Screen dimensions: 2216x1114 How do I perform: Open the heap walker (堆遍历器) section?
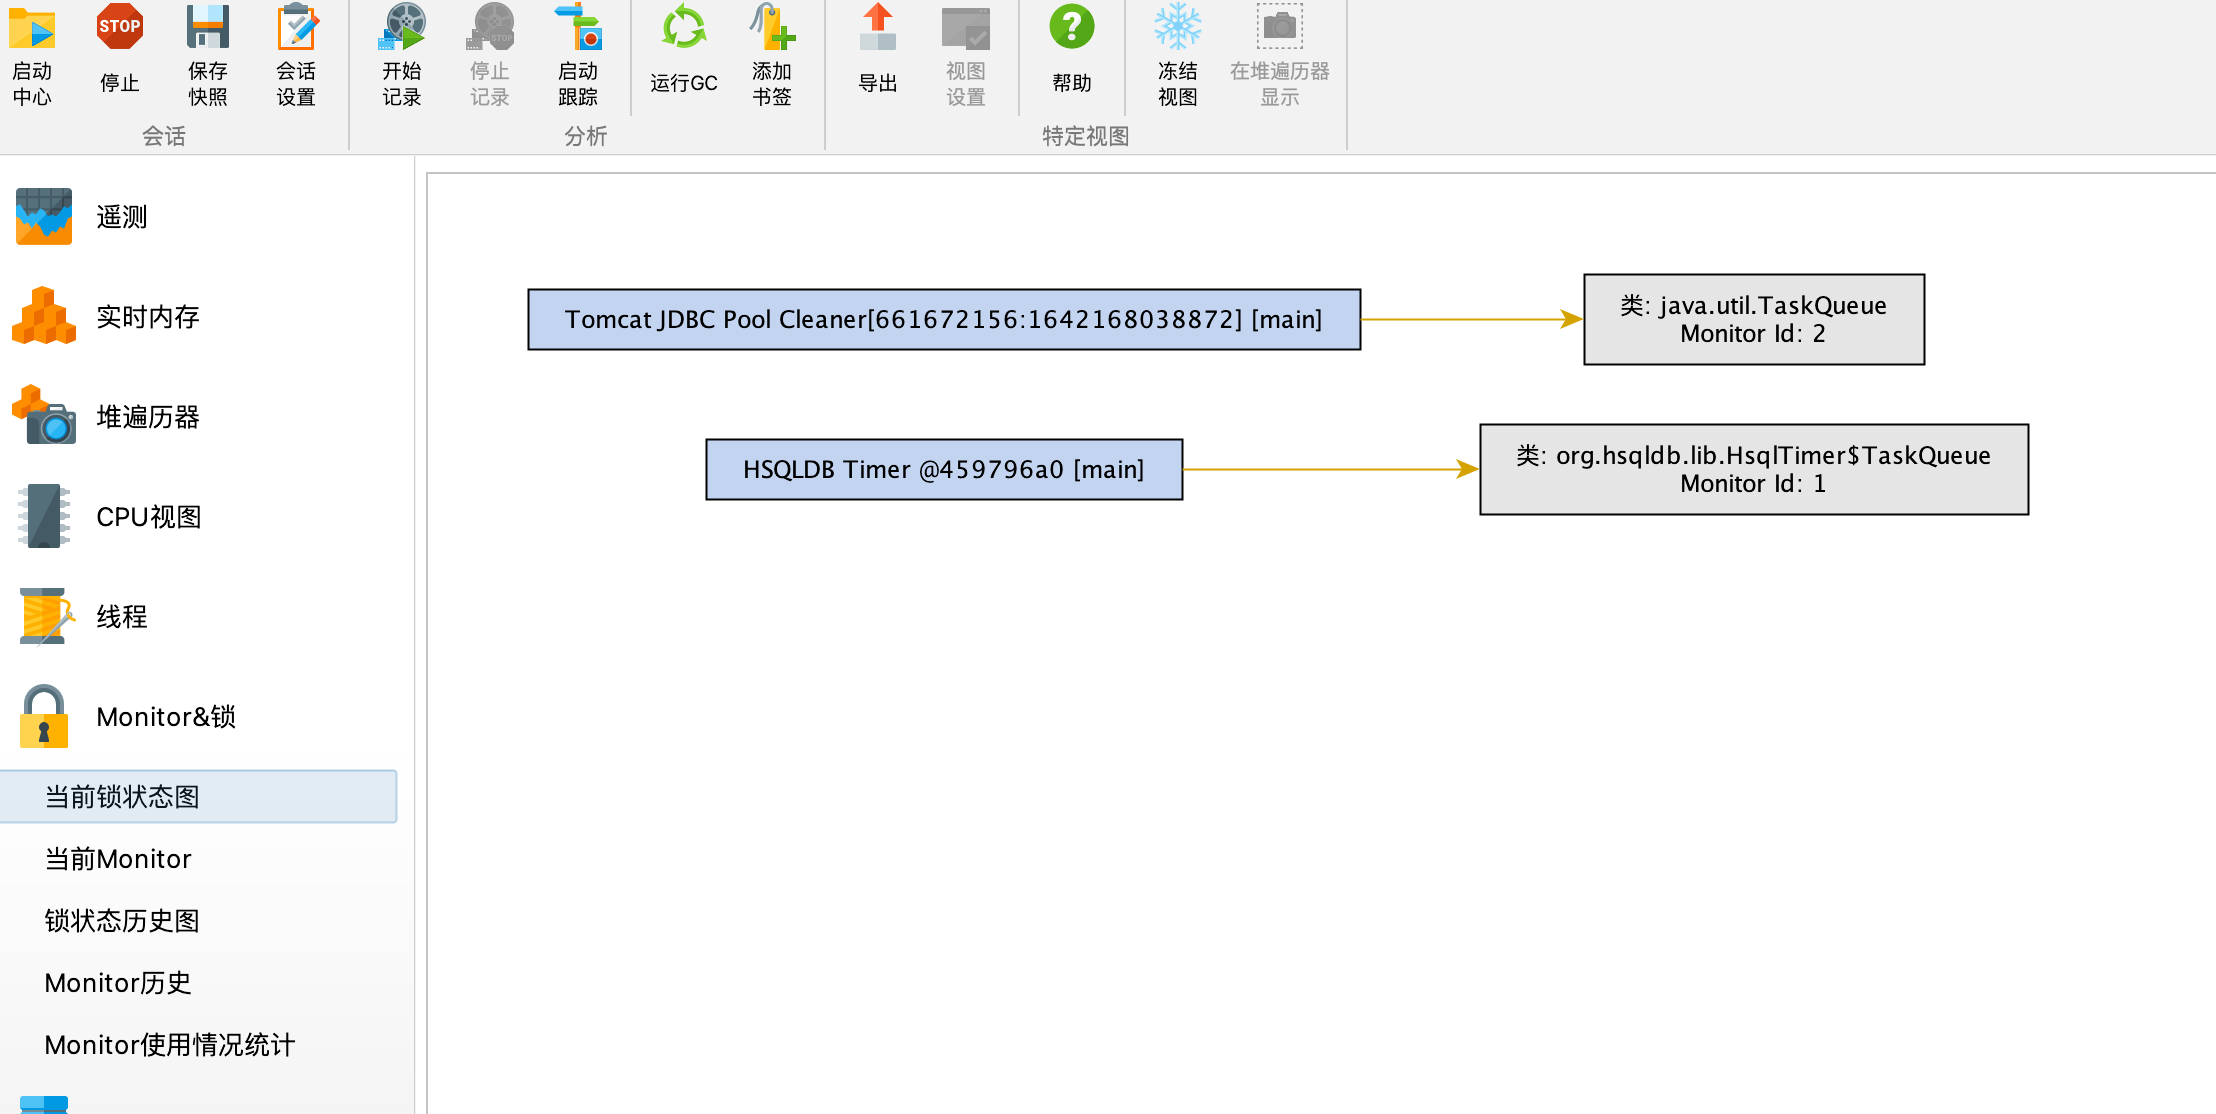coord(147,417)
